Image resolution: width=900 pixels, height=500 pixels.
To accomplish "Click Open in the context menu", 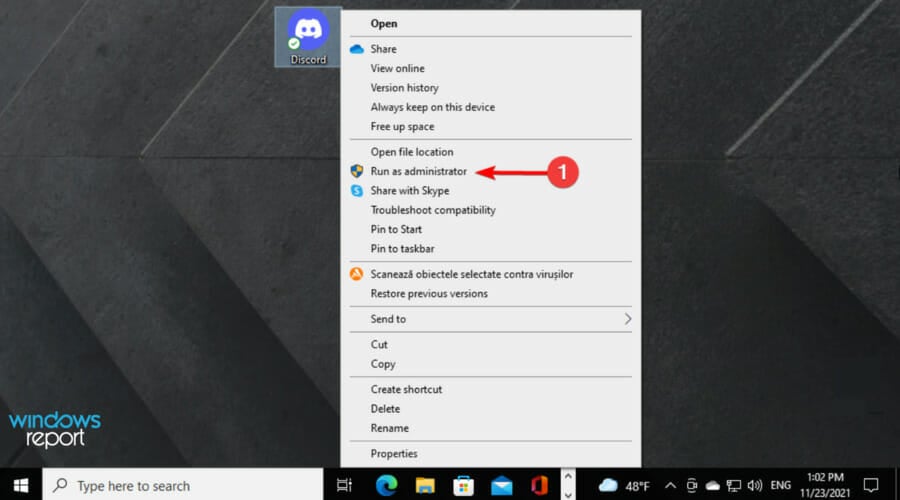I will click(x=383, y=24).
